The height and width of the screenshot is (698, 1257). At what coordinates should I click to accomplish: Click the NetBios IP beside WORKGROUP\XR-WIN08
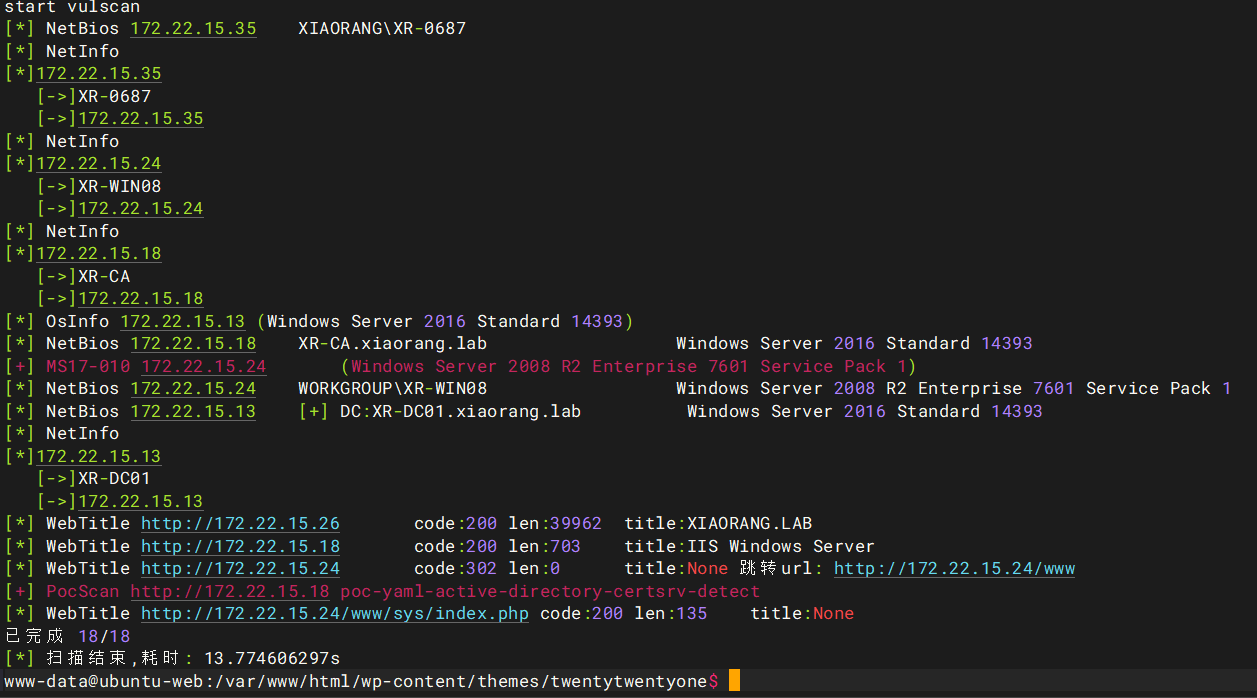coord(193,389)
